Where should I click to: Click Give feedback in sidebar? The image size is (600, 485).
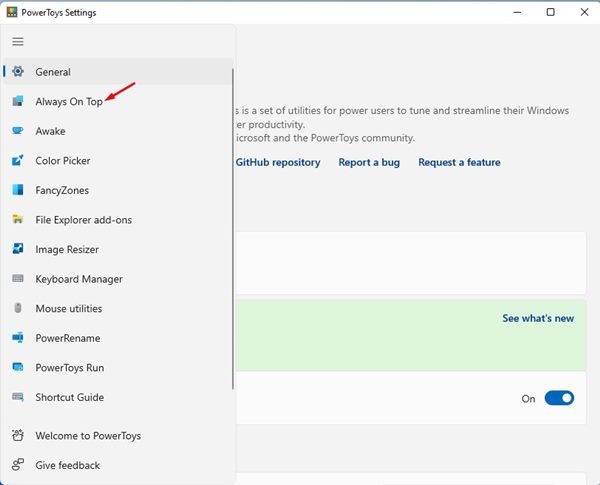click(x=67, y=465)
